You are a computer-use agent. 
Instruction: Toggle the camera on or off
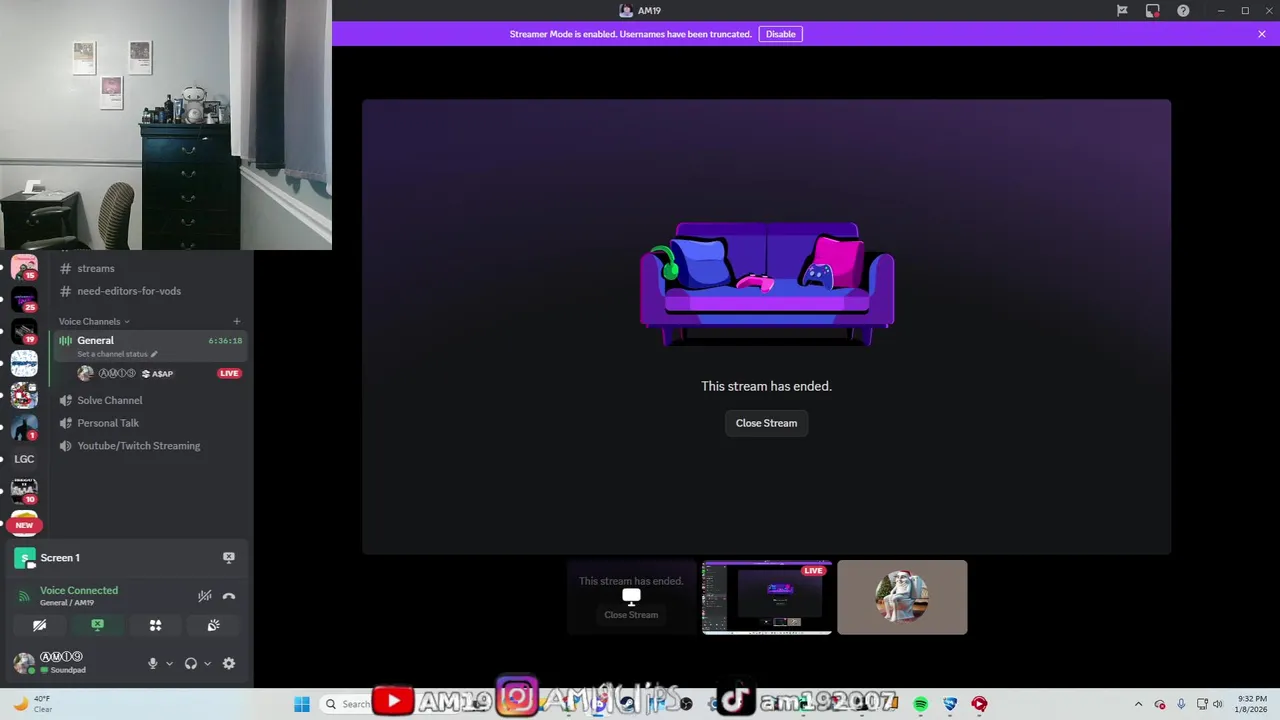[39, 625]
